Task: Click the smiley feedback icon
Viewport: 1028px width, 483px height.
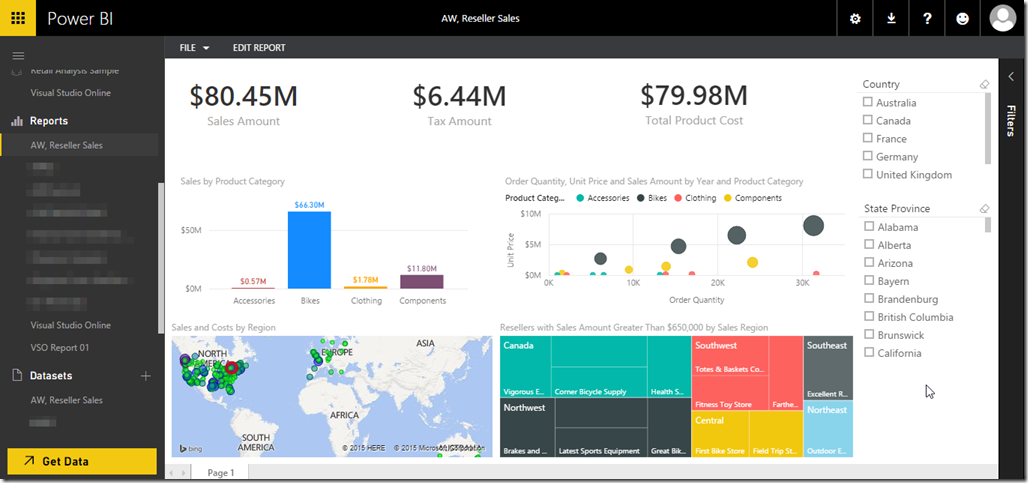Action: 962,18
